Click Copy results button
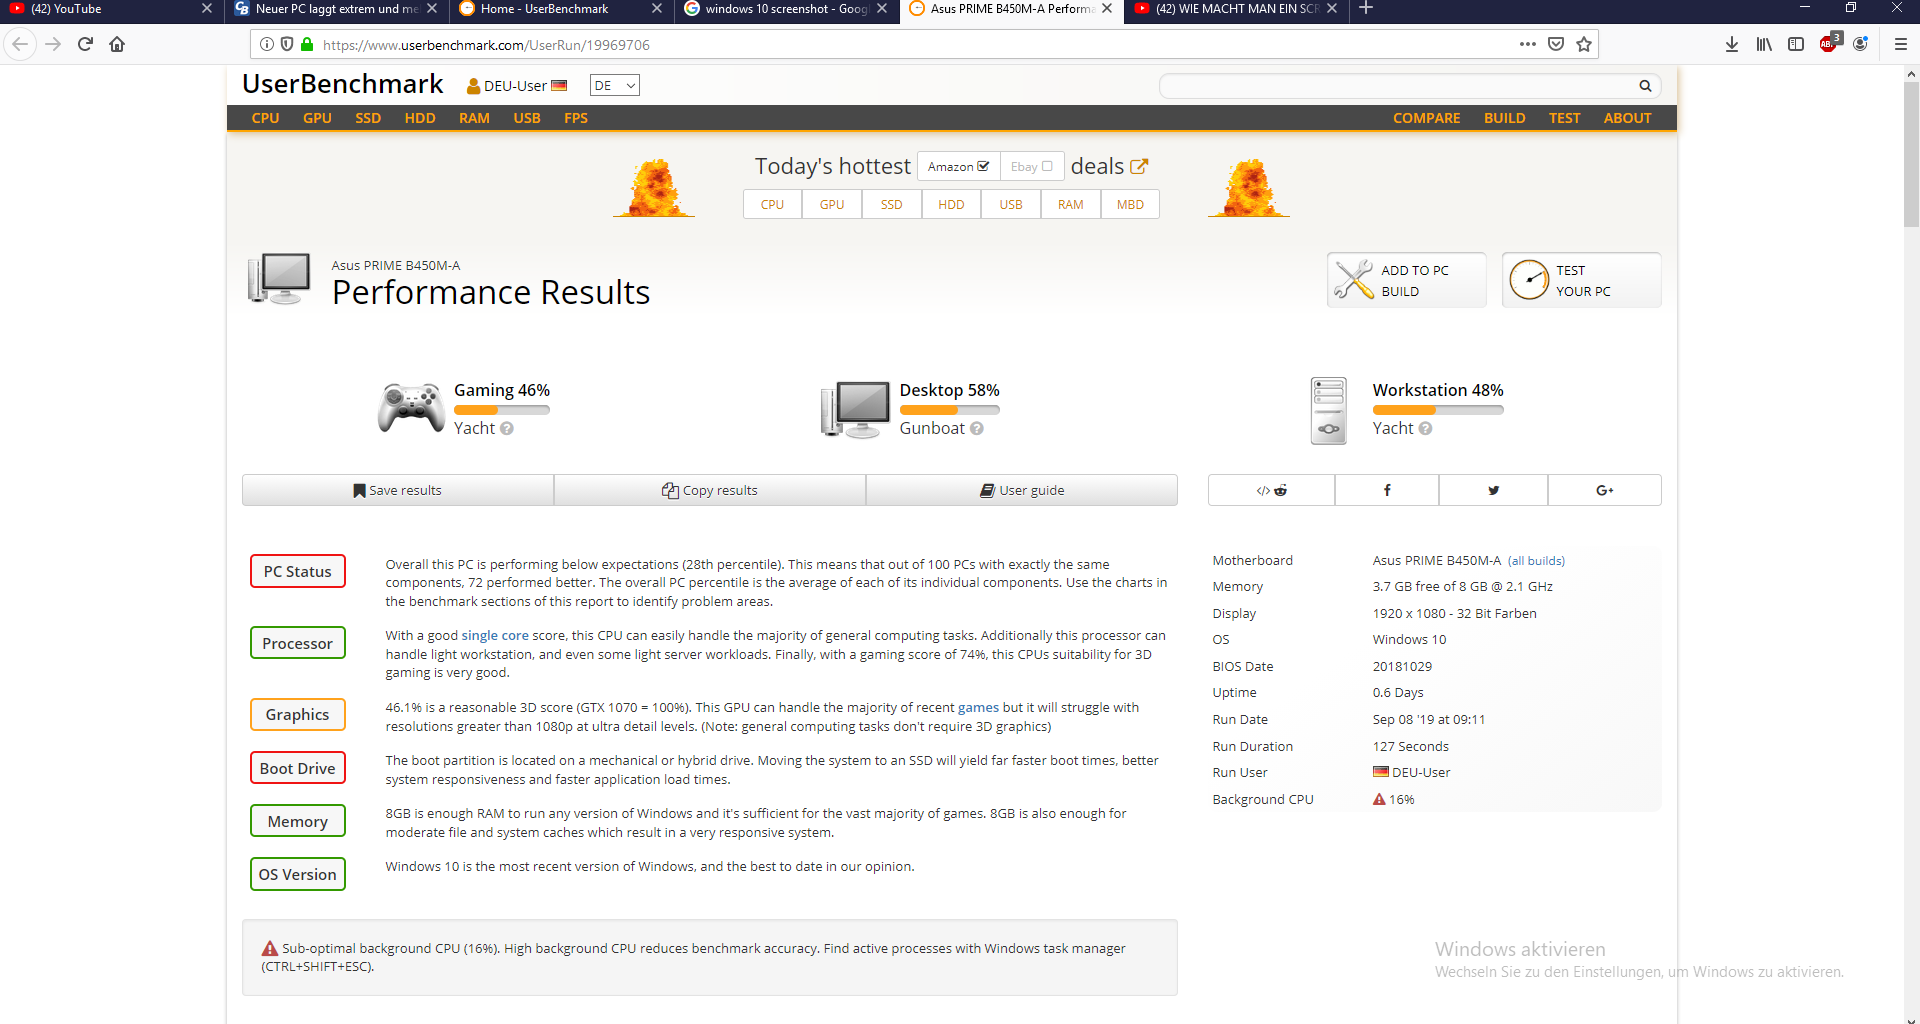The width and height of the screenshot is (1920, 1024). [x=710, y=490]
